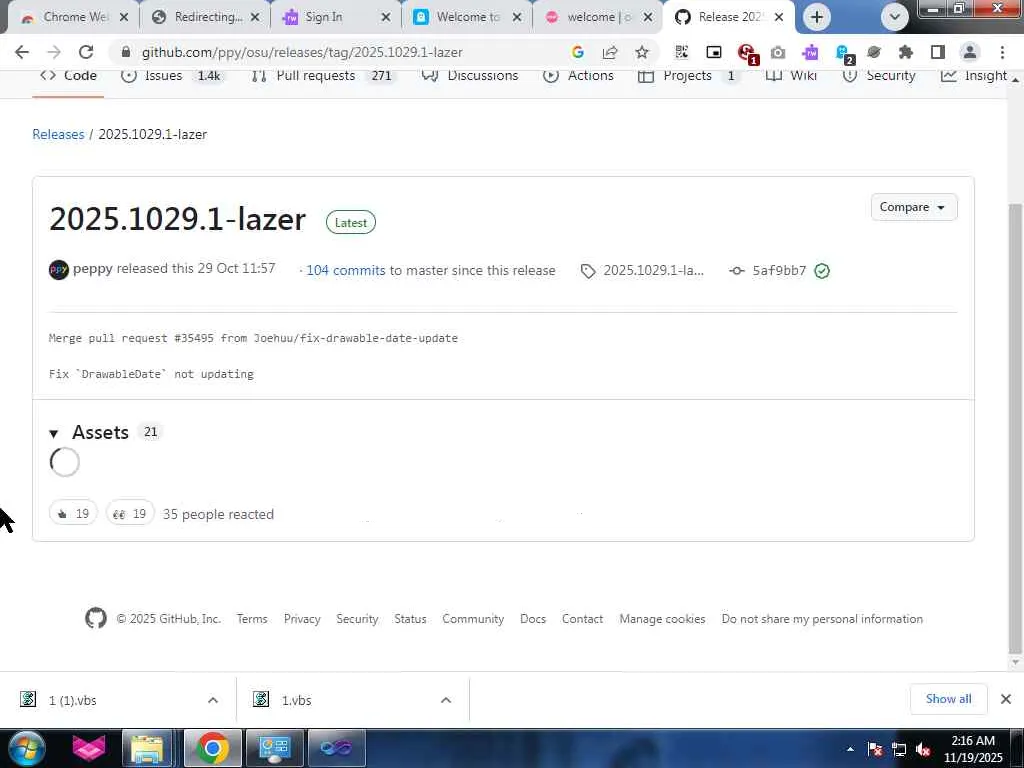1024x768 pixels.
Task: Open the Windows Start button
Action: tap(25, 748)
